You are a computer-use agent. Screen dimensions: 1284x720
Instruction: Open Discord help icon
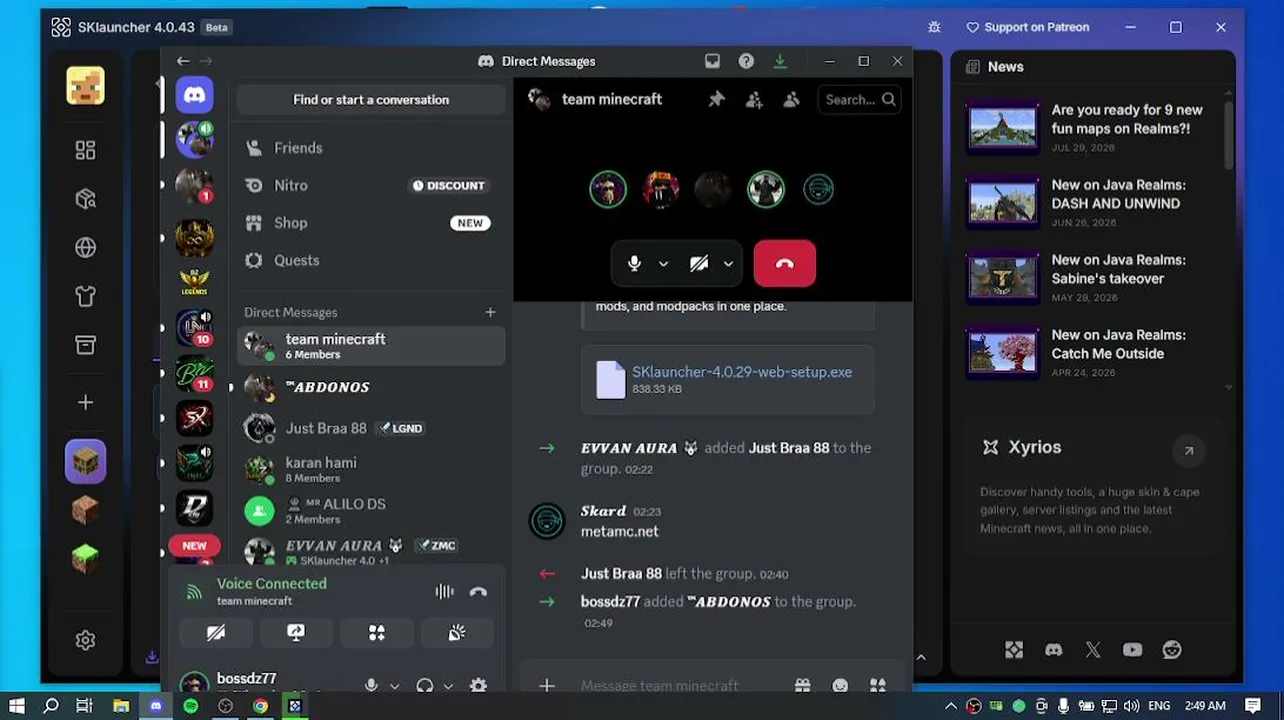click(746, 61)
